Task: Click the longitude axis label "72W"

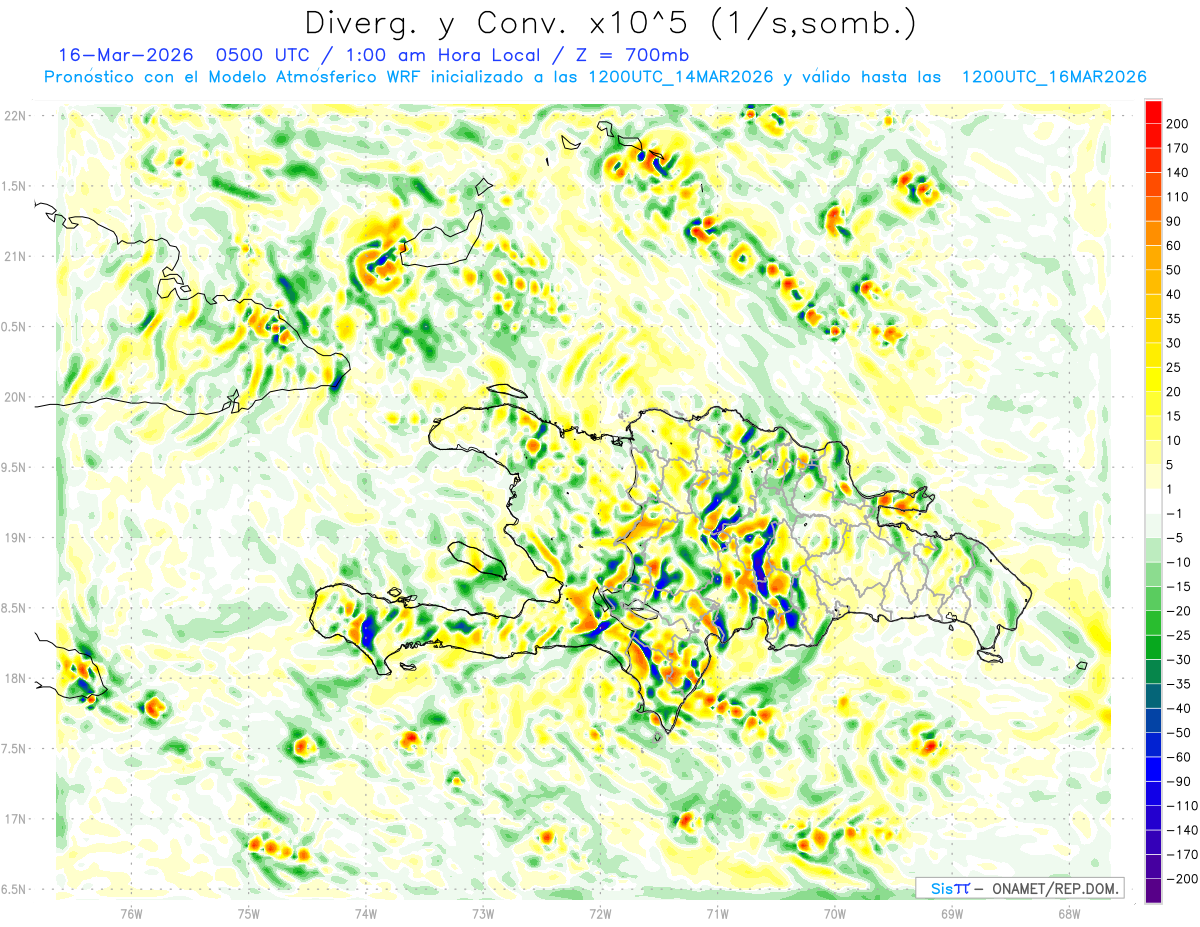Action: pyautogui.click(x=600, y=912)
